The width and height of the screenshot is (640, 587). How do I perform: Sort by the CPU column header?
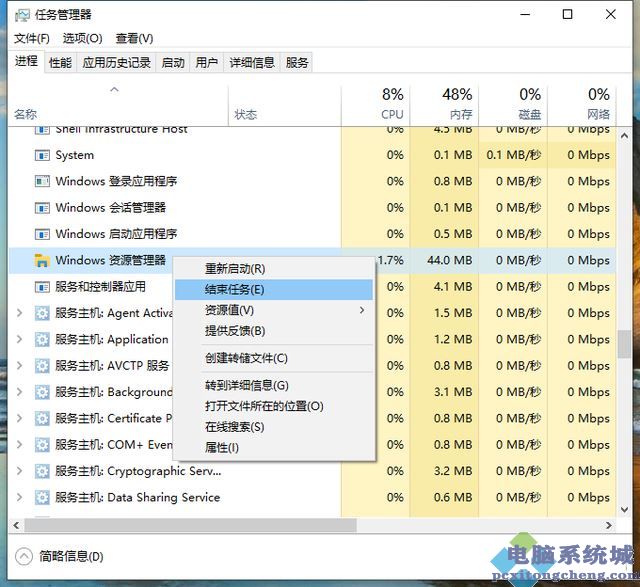[376, 105]
